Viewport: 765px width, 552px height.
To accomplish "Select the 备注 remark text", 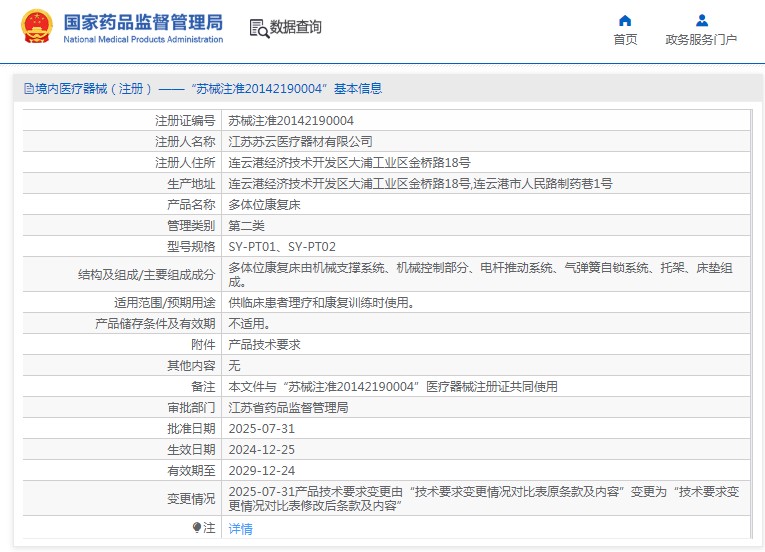I will point(393,387).
